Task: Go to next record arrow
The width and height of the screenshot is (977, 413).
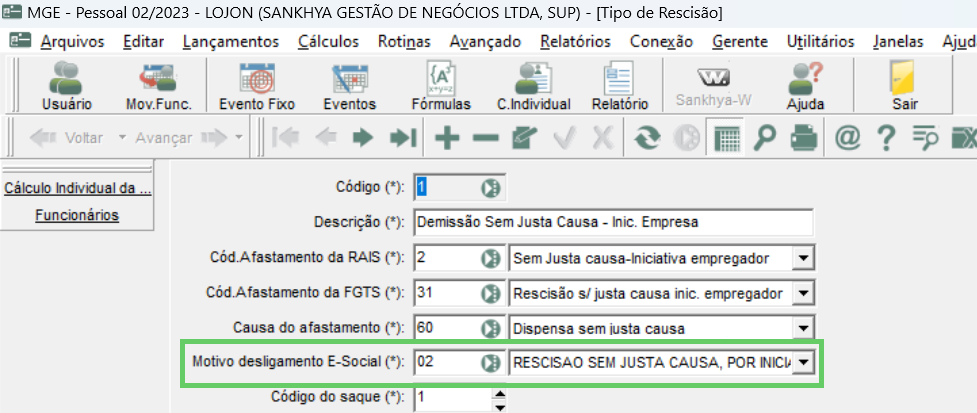Action: coord(363,138)
